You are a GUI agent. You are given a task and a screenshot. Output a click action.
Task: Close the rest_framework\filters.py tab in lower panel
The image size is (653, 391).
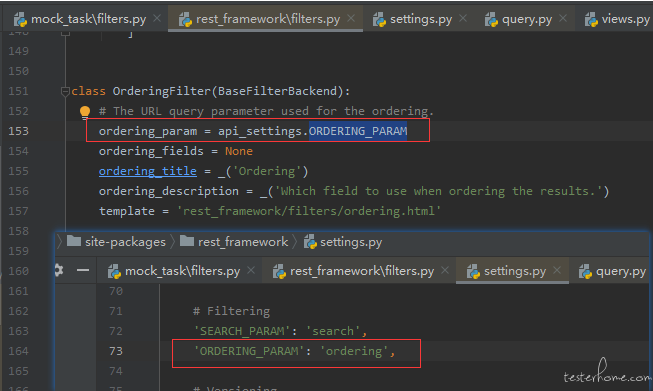click(x=445, y=270)
